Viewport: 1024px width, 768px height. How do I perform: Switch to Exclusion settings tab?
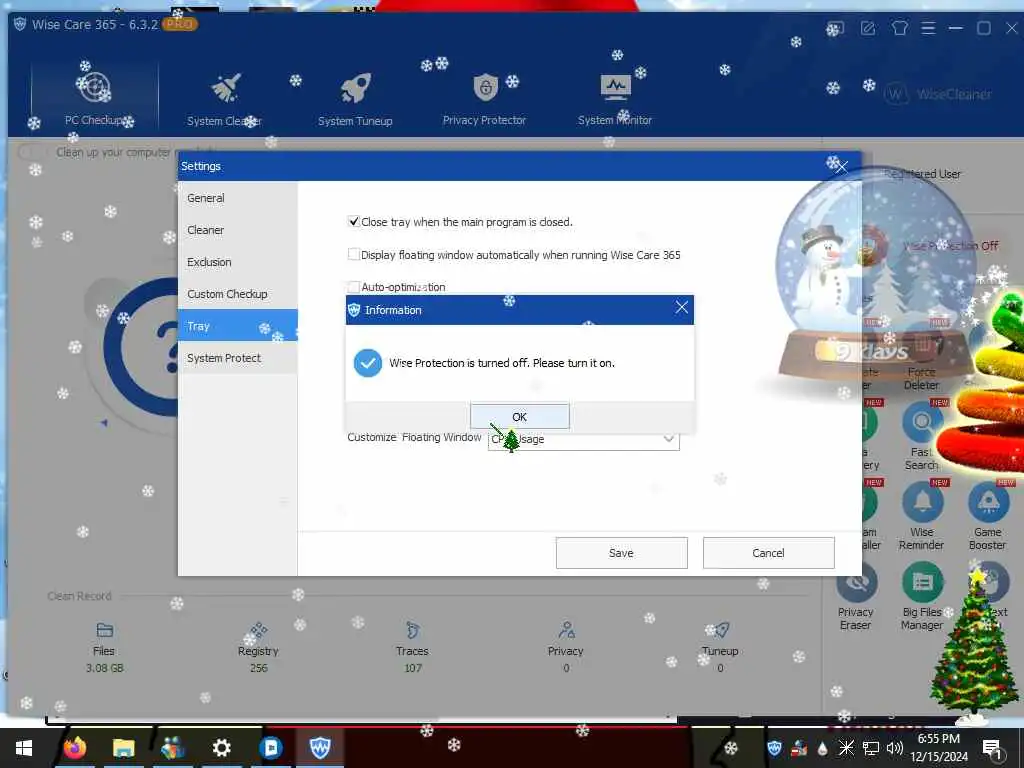(x=238, y=262)
